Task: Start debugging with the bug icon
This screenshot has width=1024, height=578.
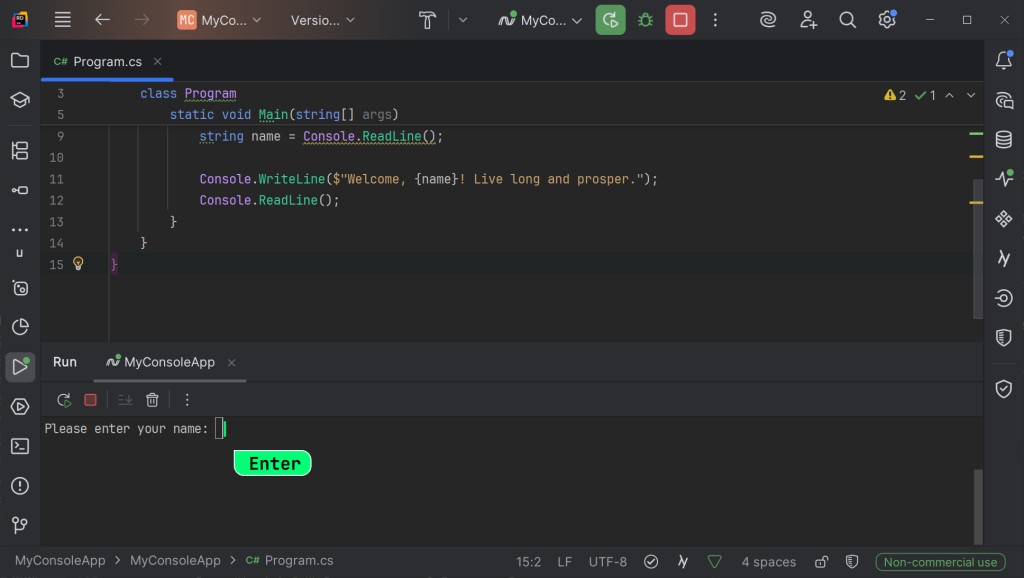Action: click(645, 20)
